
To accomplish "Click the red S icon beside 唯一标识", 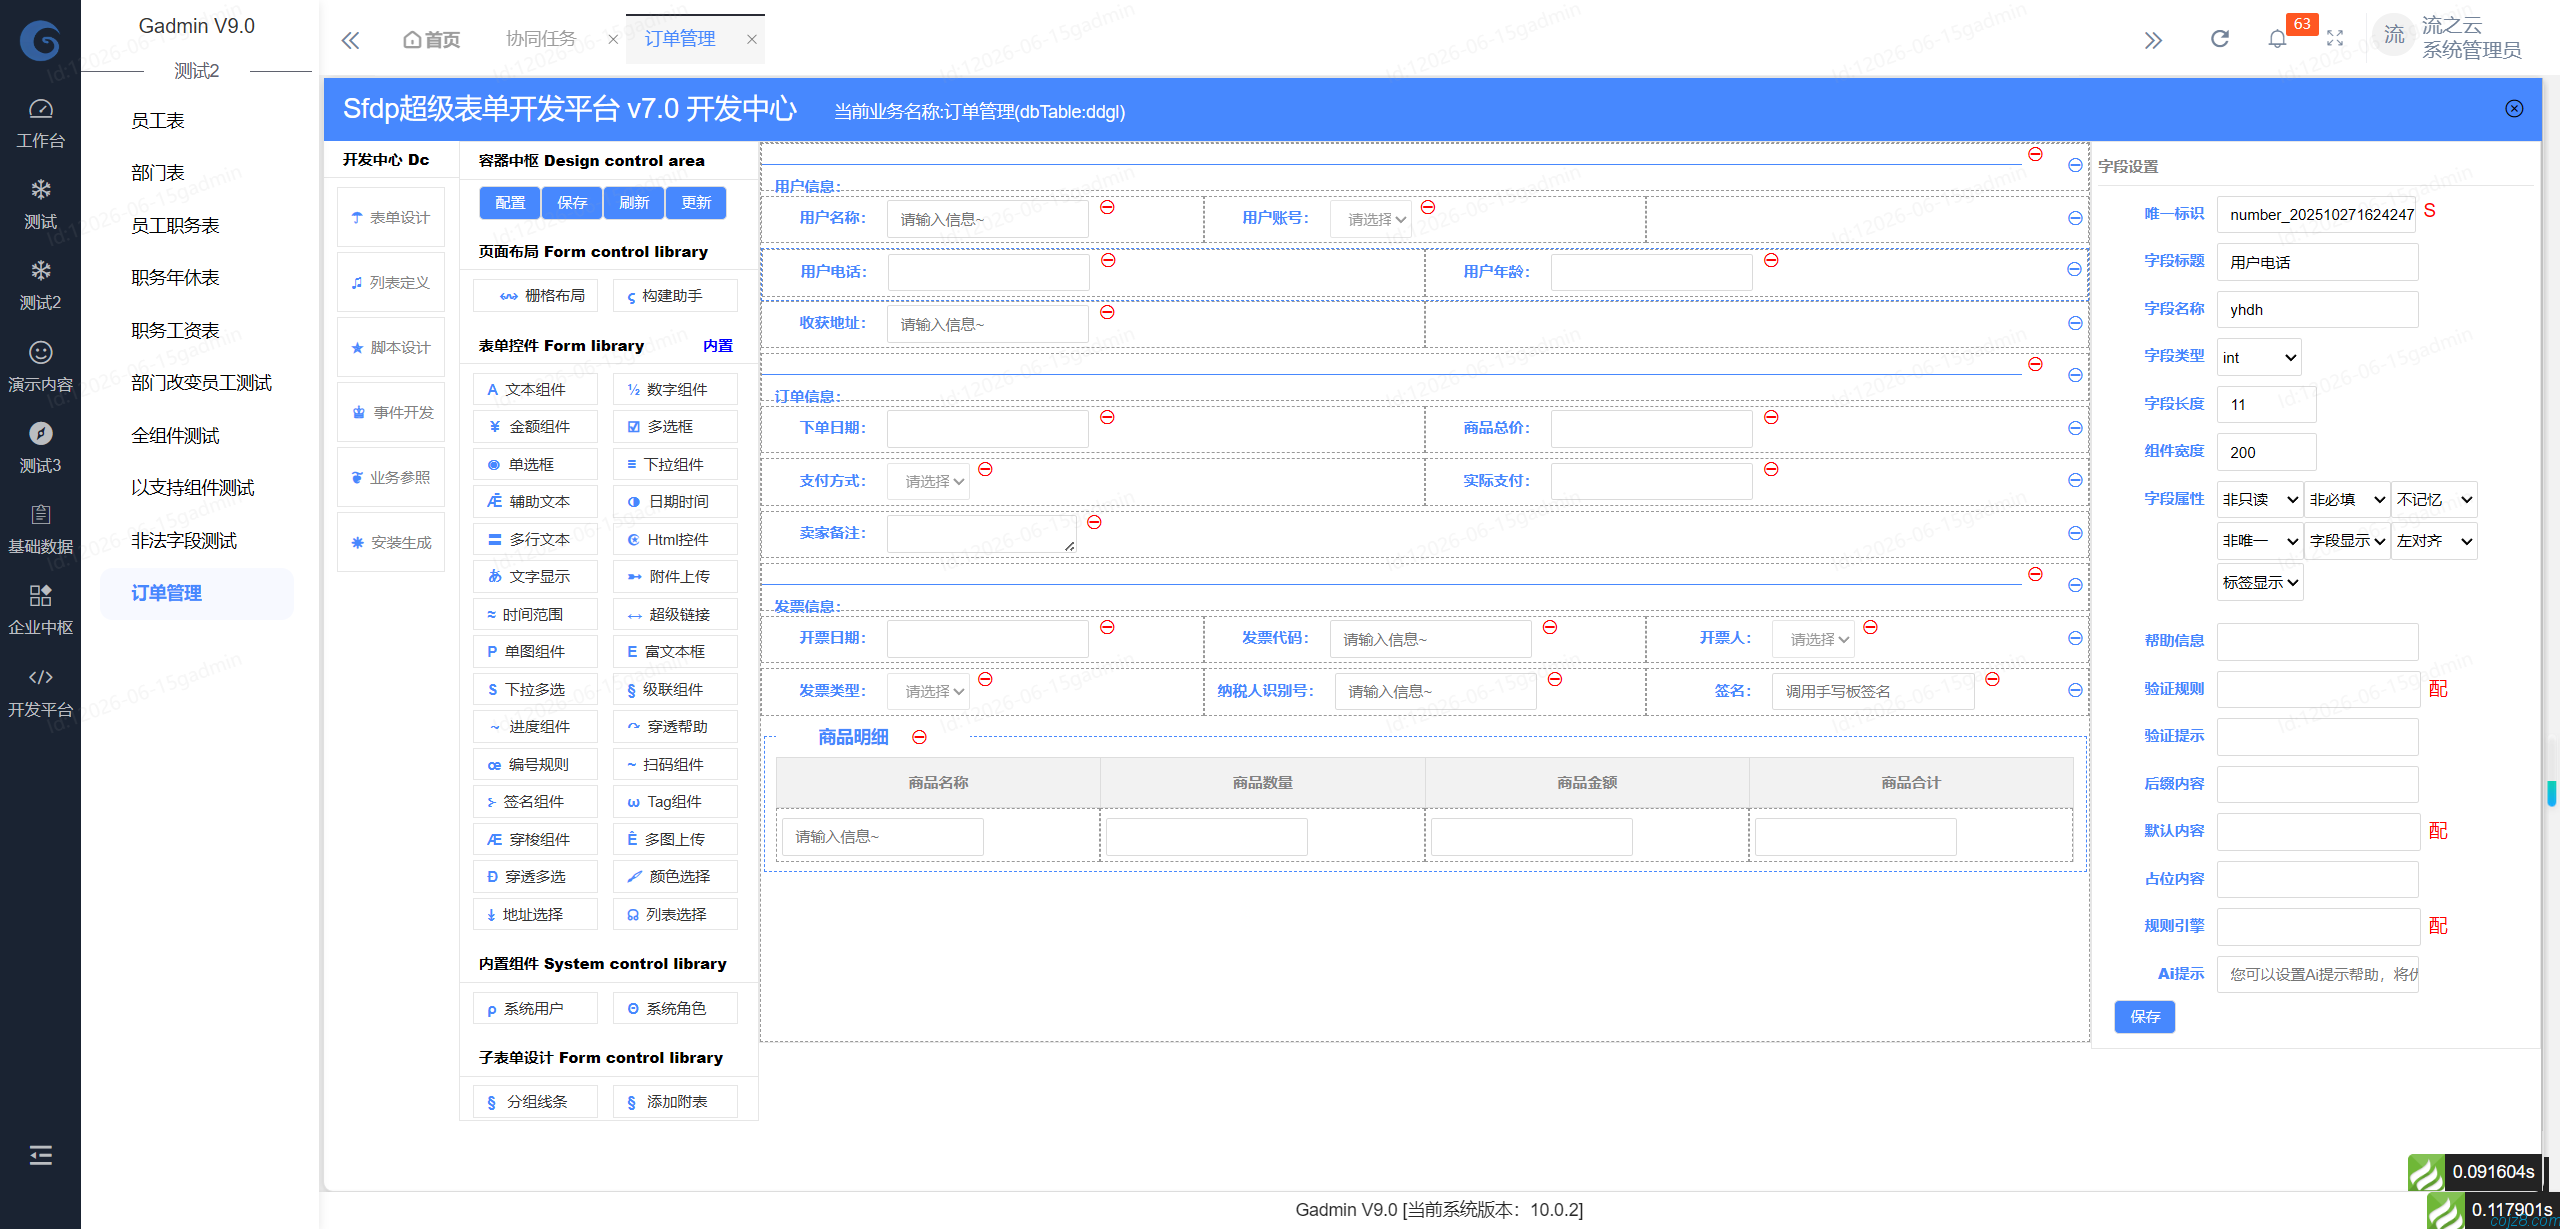I will 2430,211.
